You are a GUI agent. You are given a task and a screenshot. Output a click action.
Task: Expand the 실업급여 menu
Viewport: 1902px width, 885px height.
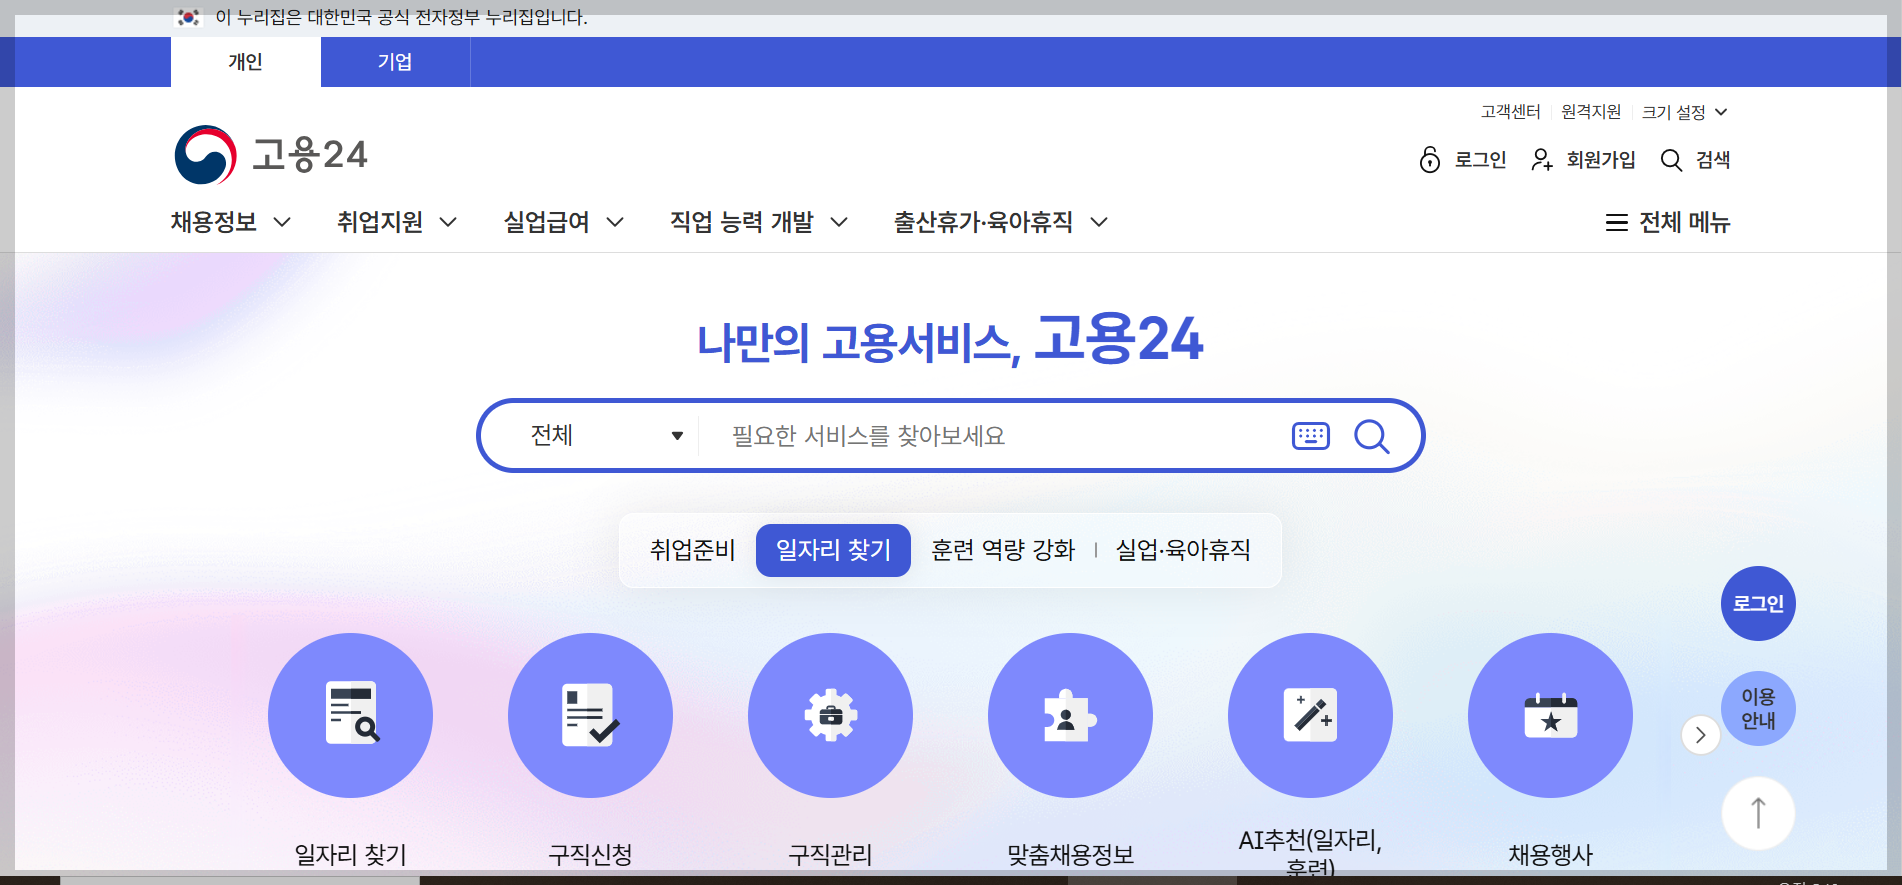tap(564, 222)
